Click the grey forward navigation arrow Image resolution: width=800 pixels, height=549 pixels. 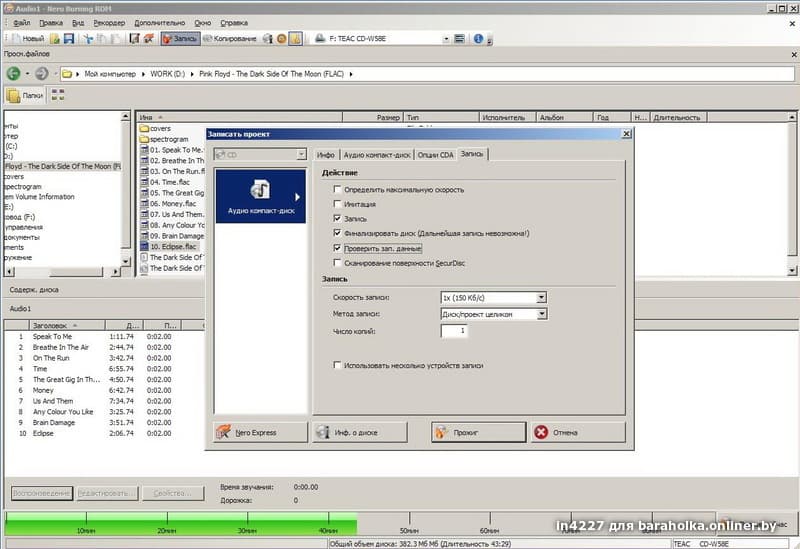coord(42,73)
